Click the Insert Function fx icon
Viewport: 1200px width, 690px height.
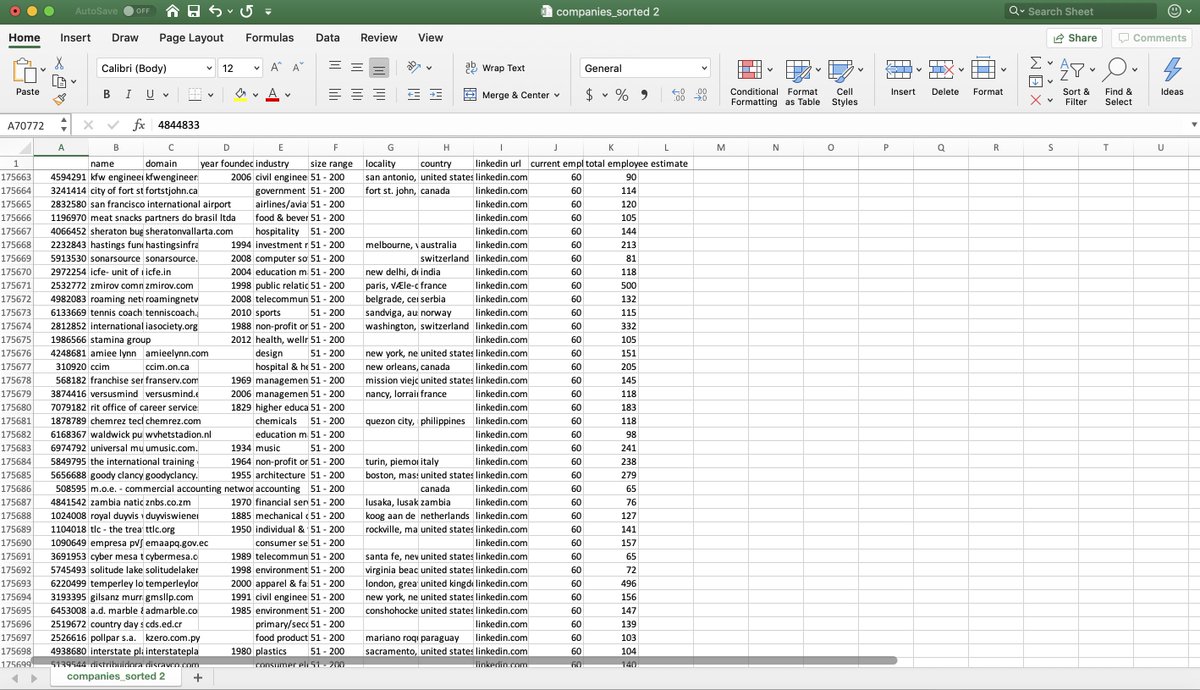coord(139,126)
